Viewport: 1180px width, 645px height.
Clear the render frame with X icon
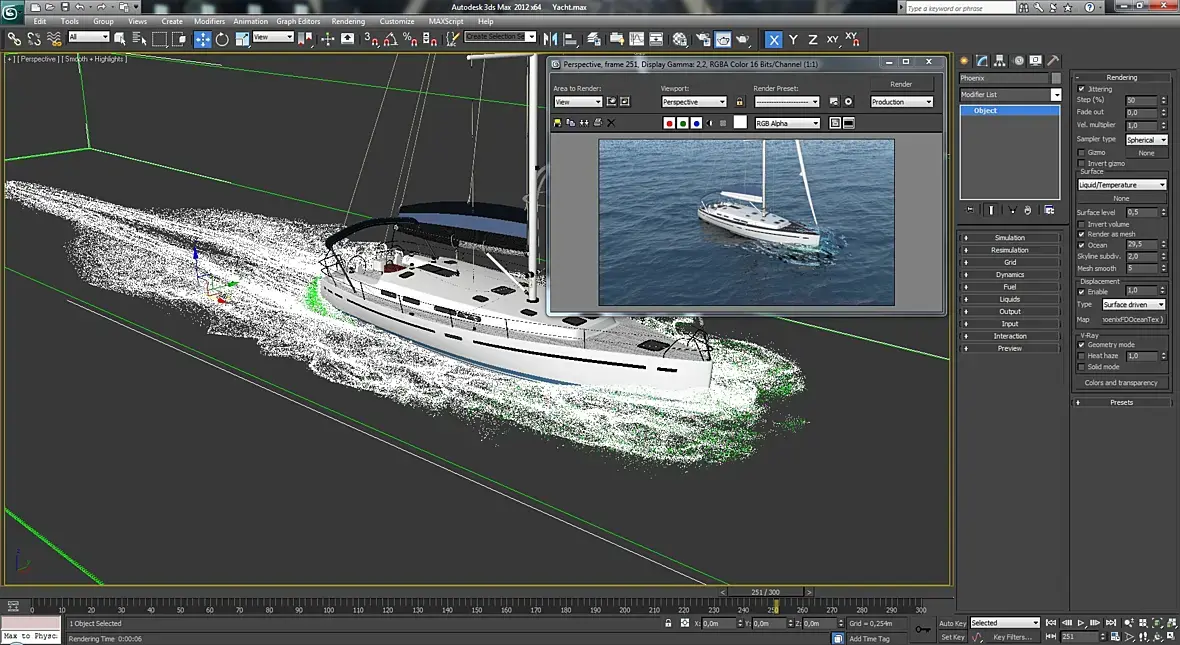pos(611,123)
